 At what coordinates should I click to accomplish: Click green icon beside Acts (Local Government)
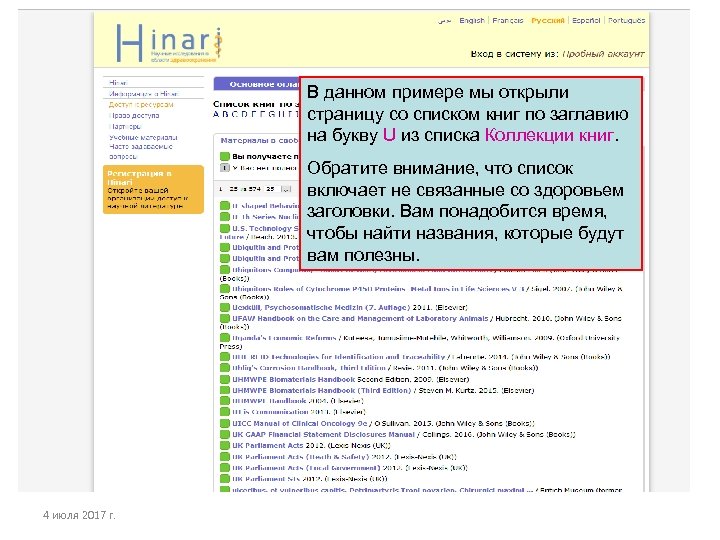[x=225, y=468]
